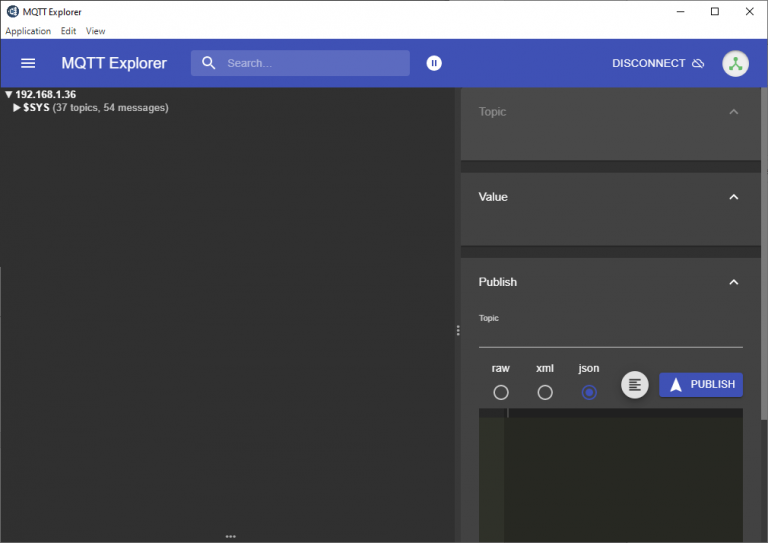Pause updates with the pause icon

434,63
